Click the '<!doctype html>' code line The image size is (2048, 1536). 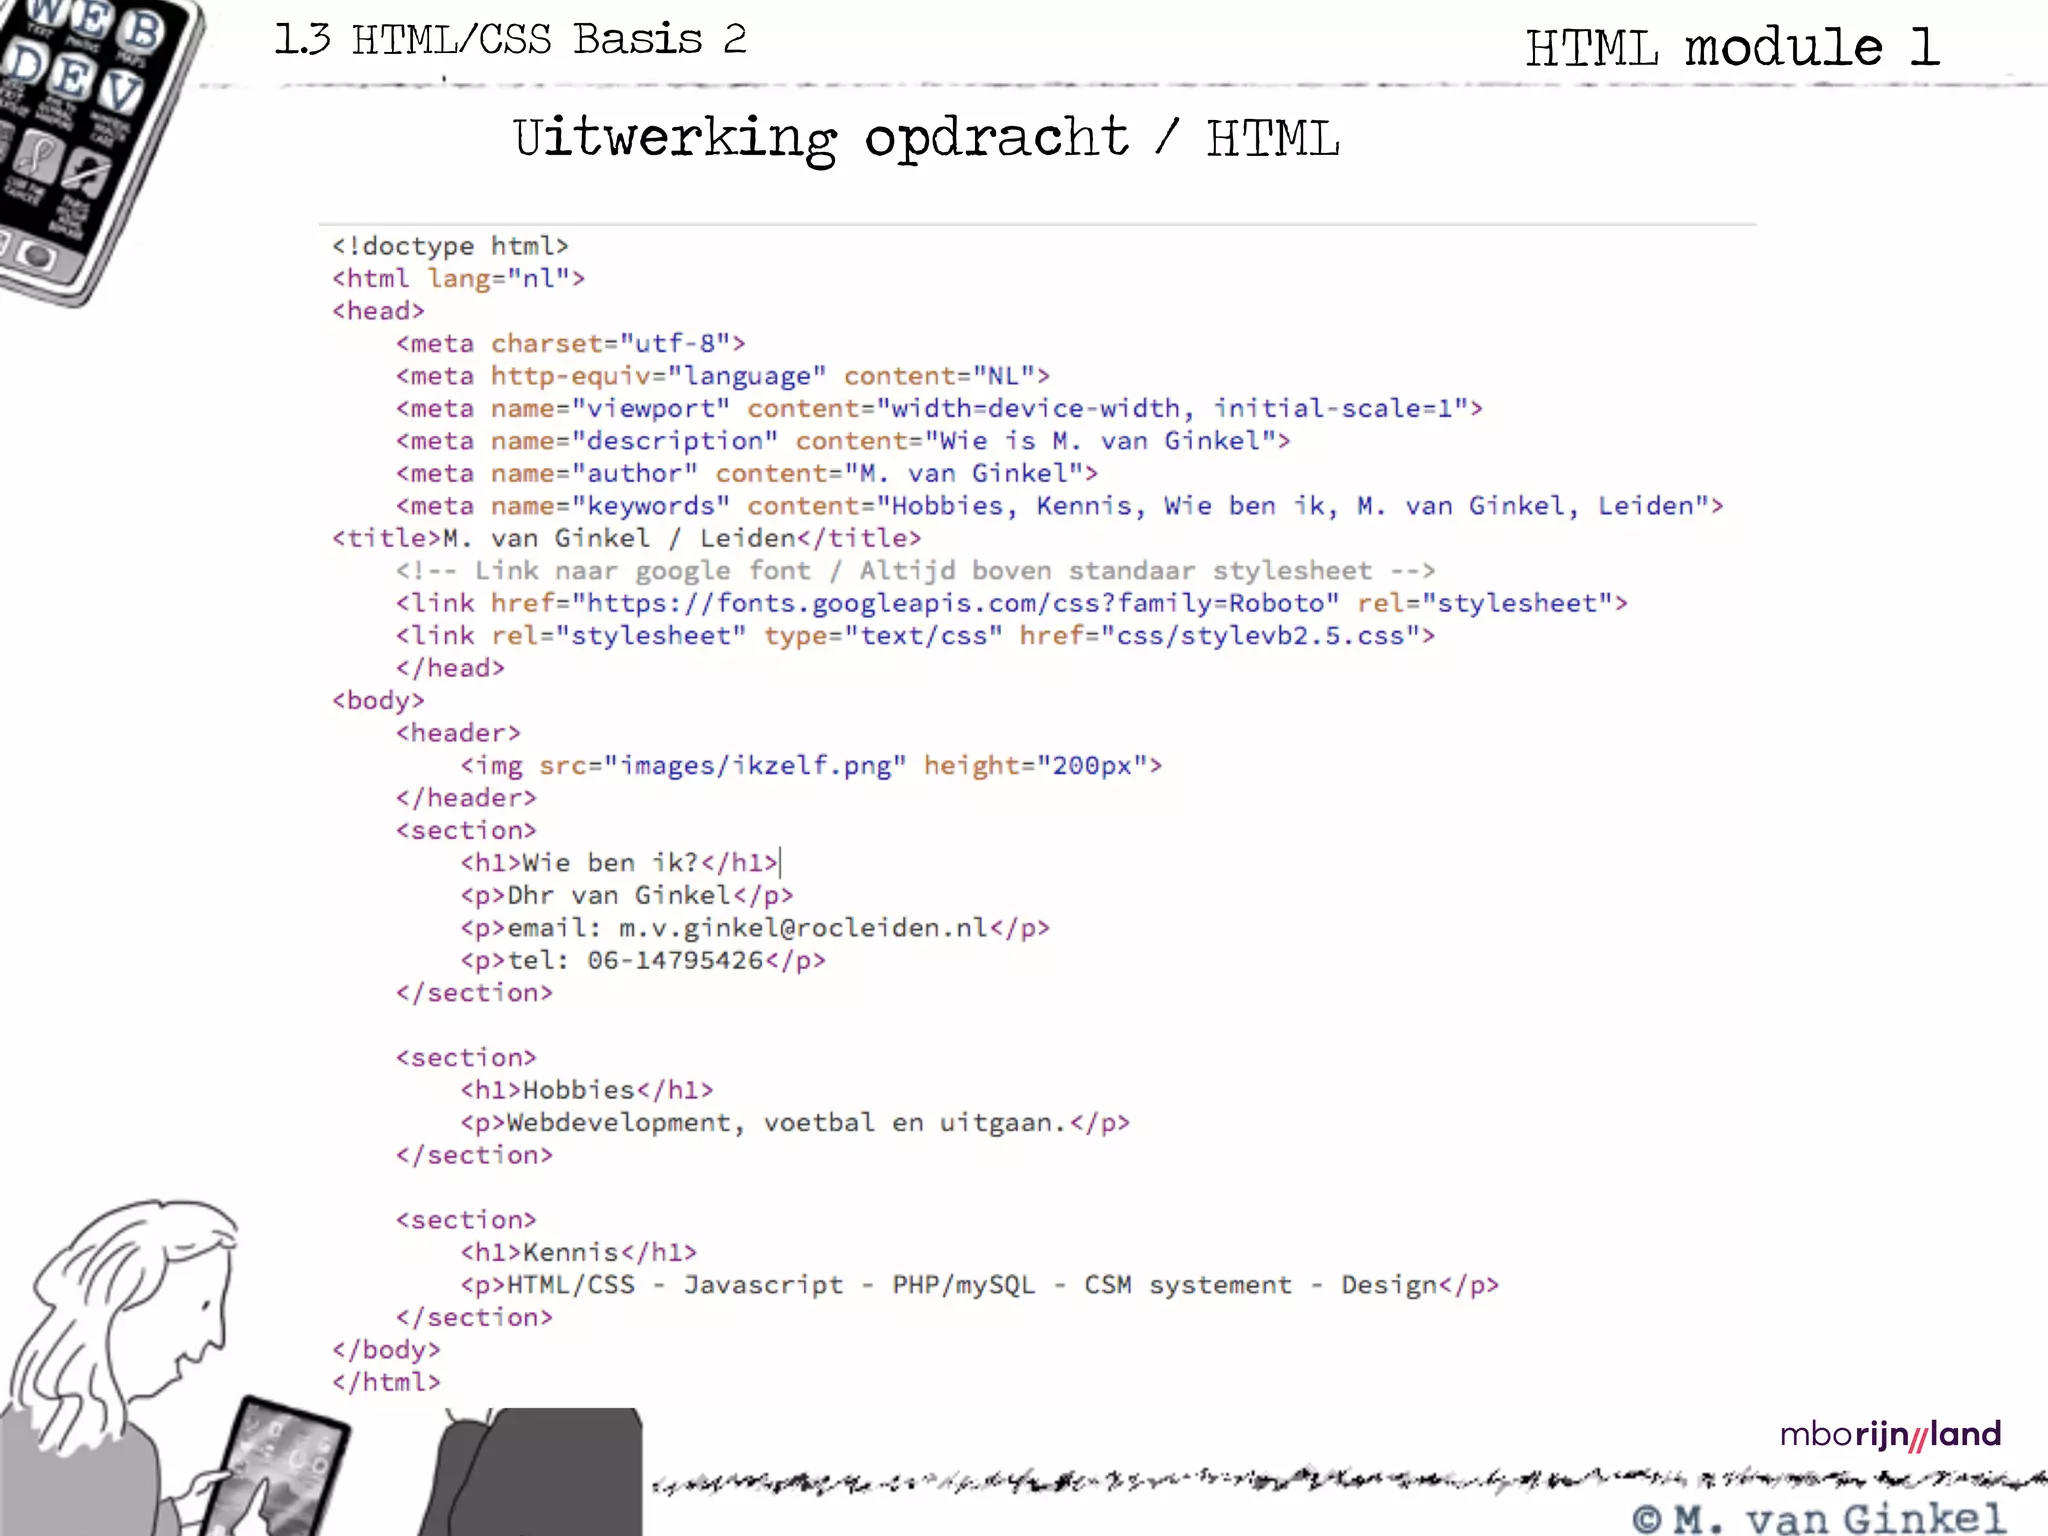coord(450,246)
